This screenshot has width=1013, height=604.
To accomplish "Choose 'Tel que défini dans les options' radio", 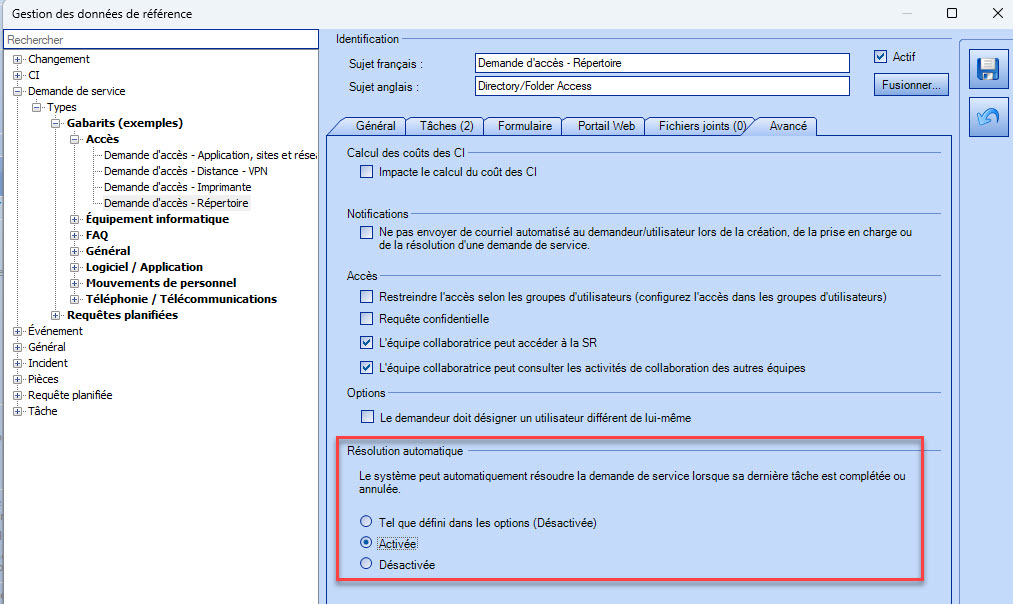I will tap(366, 522).
